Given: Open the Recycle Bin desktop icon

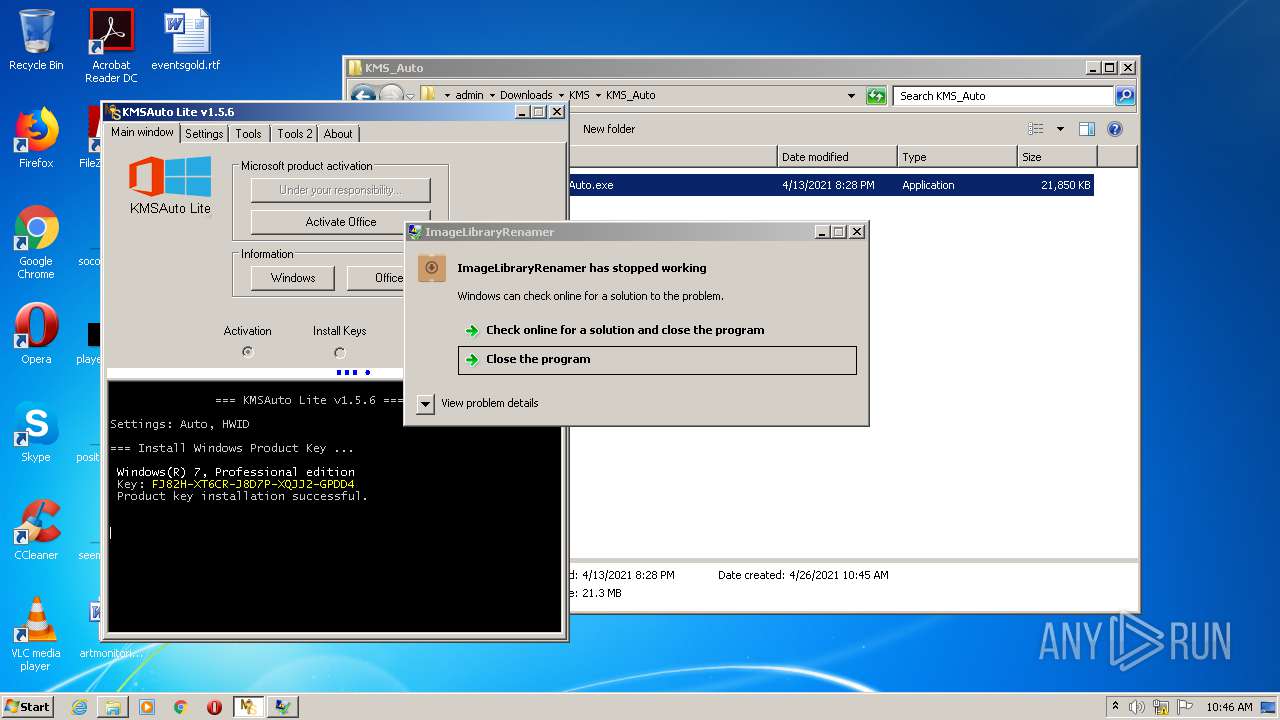Looking at the screenshot, I should (x=36, y=40).
